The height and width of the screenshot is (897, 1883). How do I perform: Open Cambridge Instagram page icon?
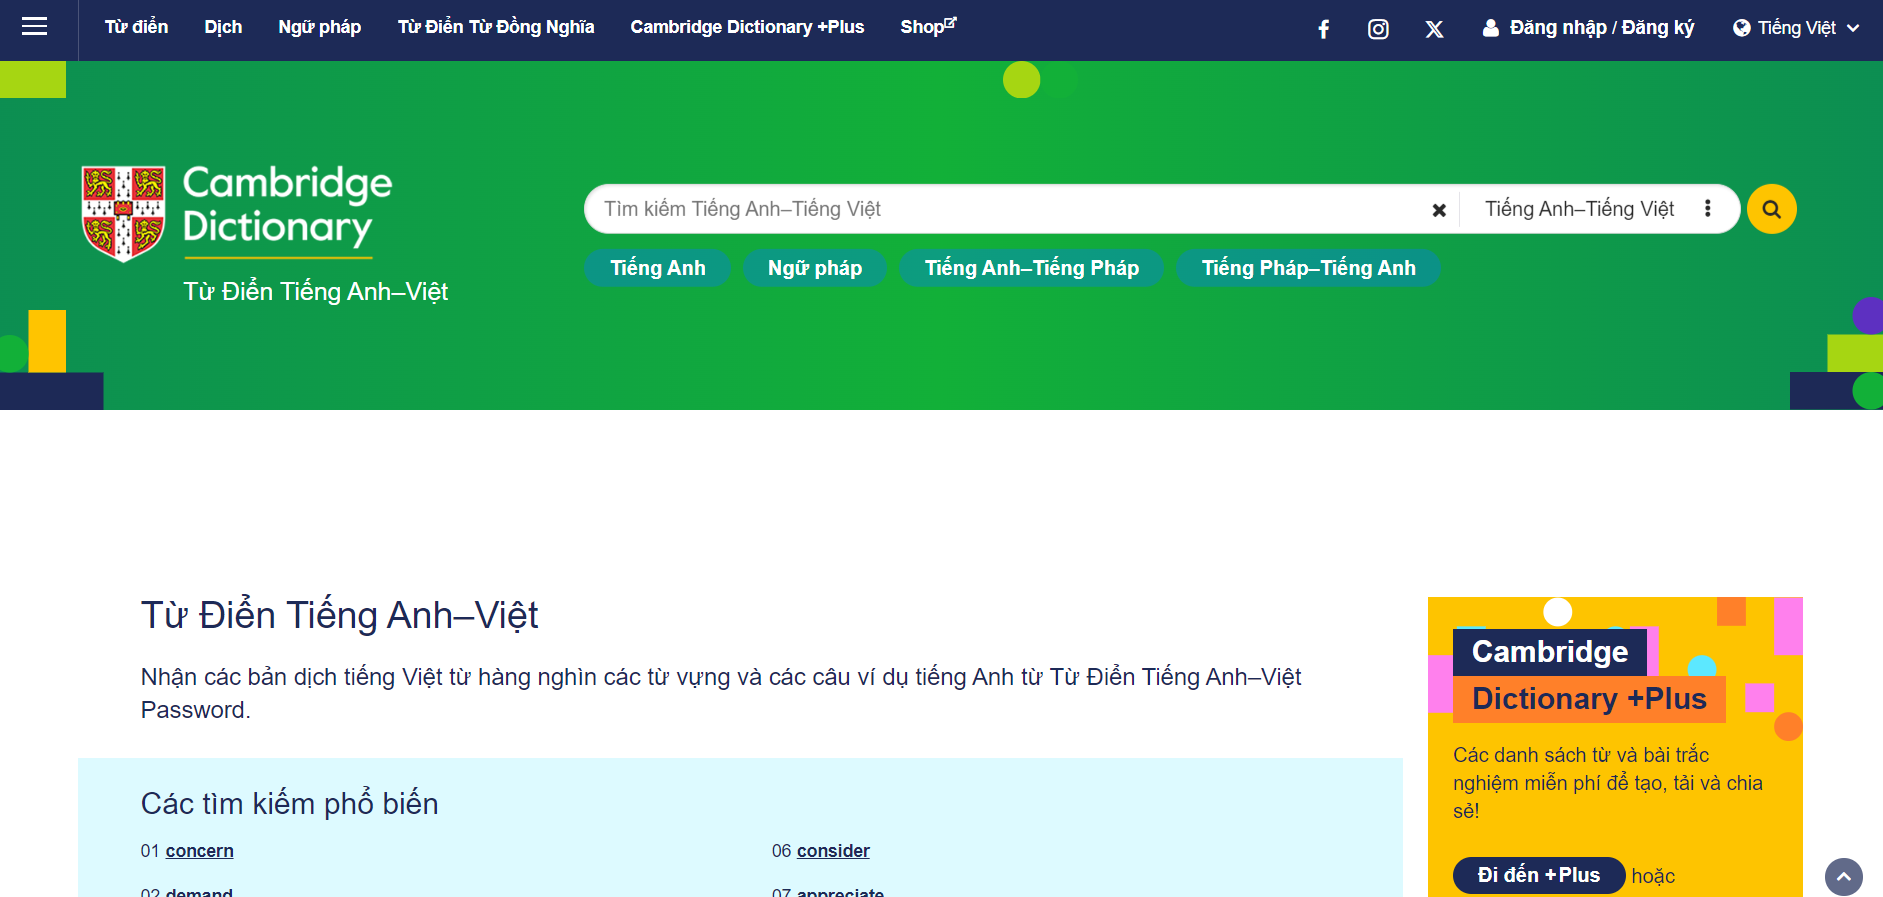point(1378,29)
